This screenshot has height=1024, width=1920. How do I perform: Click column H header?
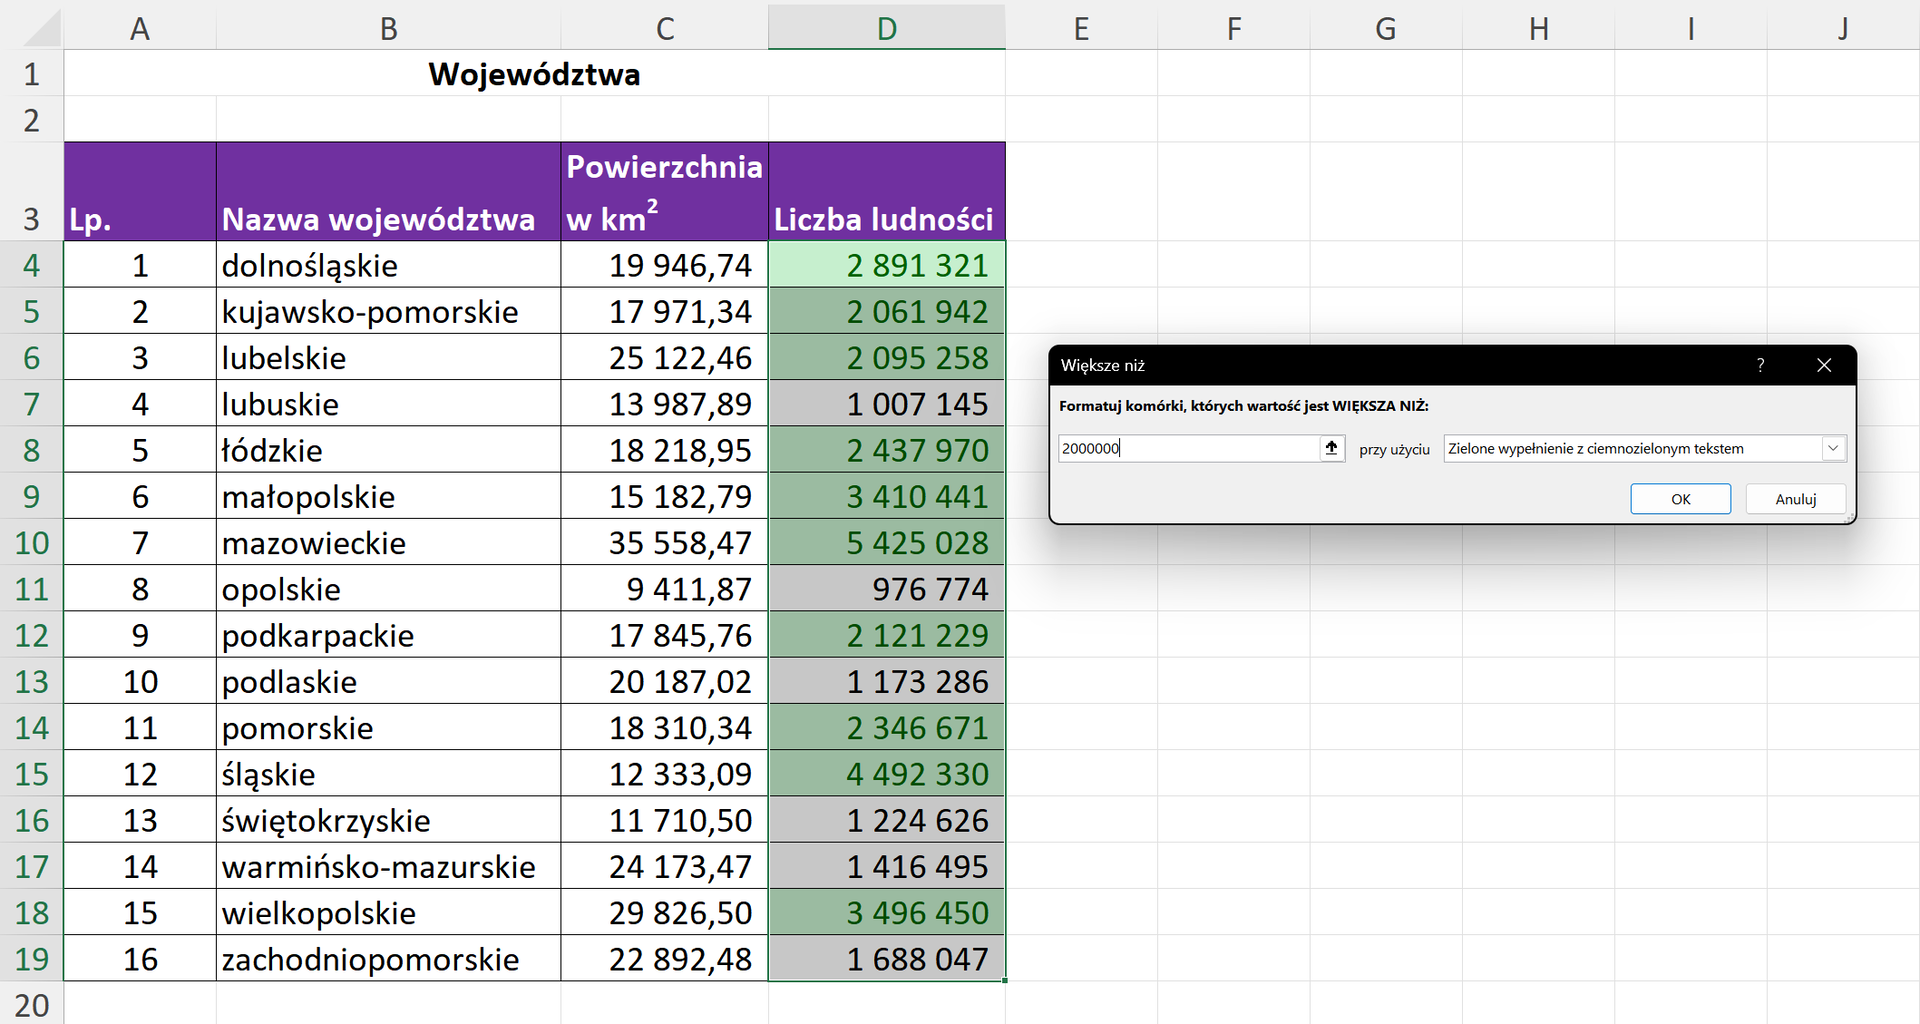point(1538,28)
